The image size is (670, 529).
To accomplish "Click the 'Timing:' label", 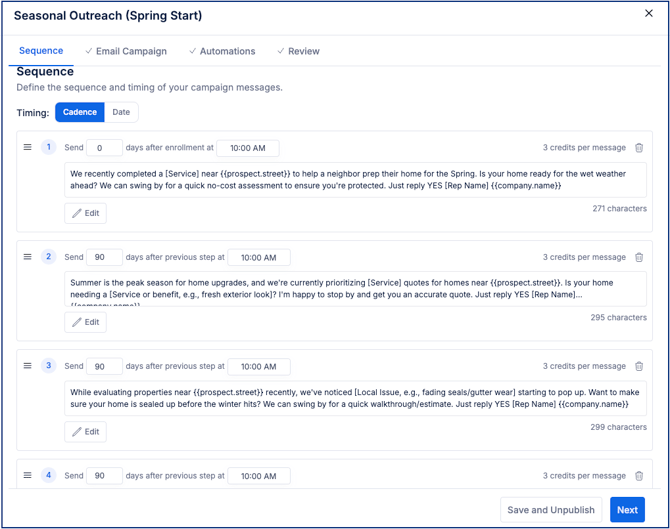I will coord(33,113).
